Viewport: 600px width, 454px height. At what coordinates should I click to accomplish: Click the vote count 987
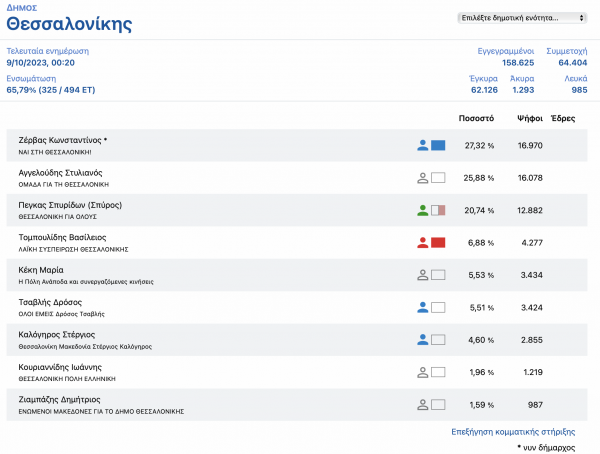[x=535, y=405]
